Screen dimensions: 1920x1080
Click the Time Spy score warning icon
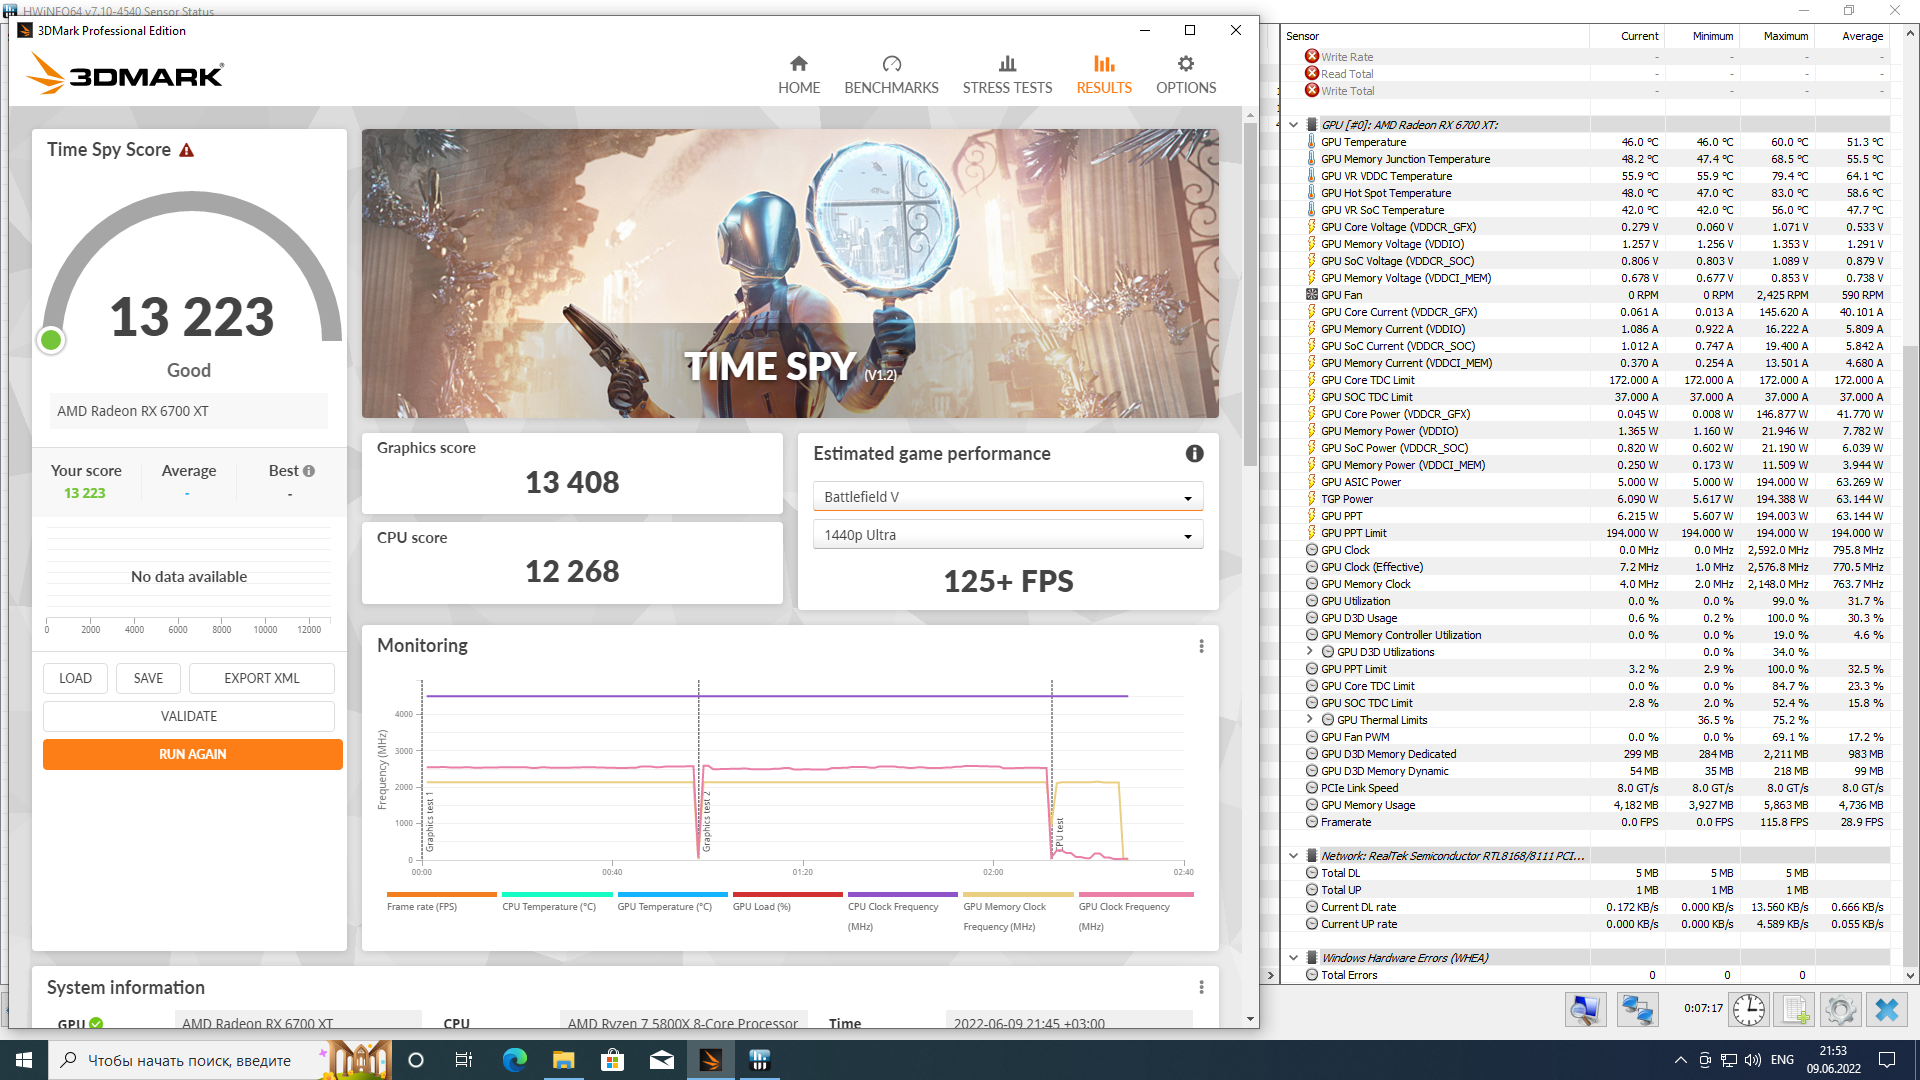tap(187, 150)
